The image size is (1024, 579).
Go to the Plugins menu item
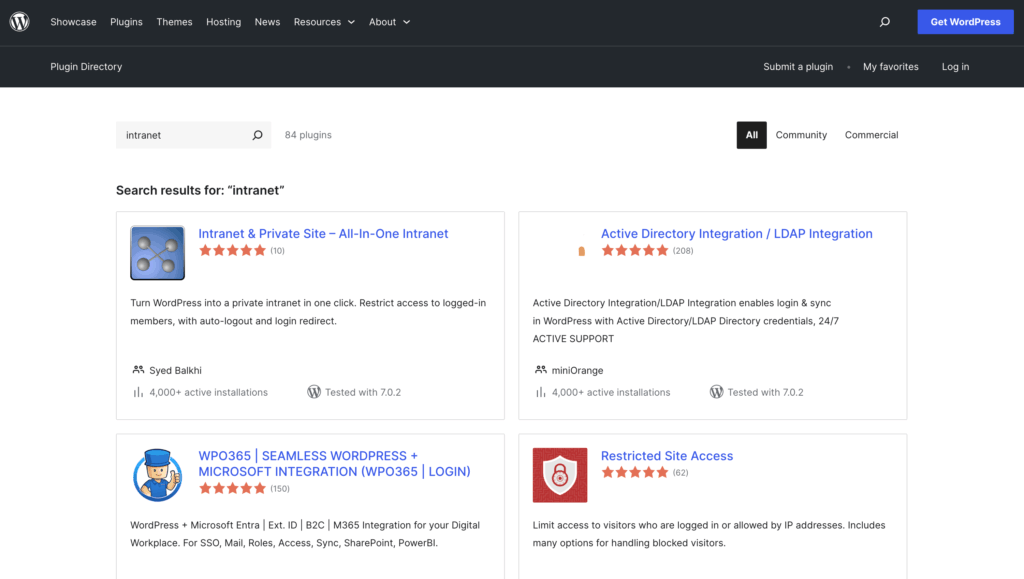click(x=126, y=22)
